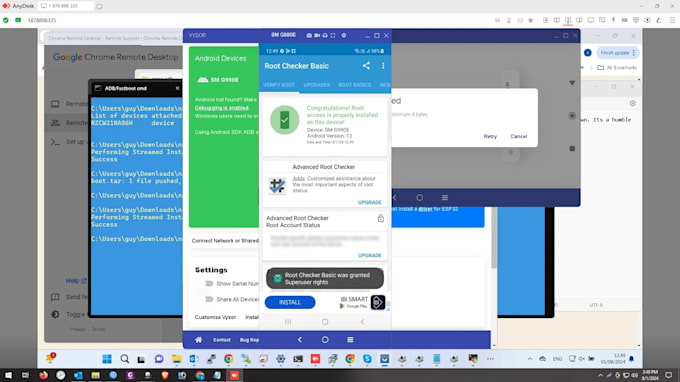This screenshot has height=382, width=680.
Task: Open the three-dot overflow menu in Root Checker
Action: pos(383,66)
